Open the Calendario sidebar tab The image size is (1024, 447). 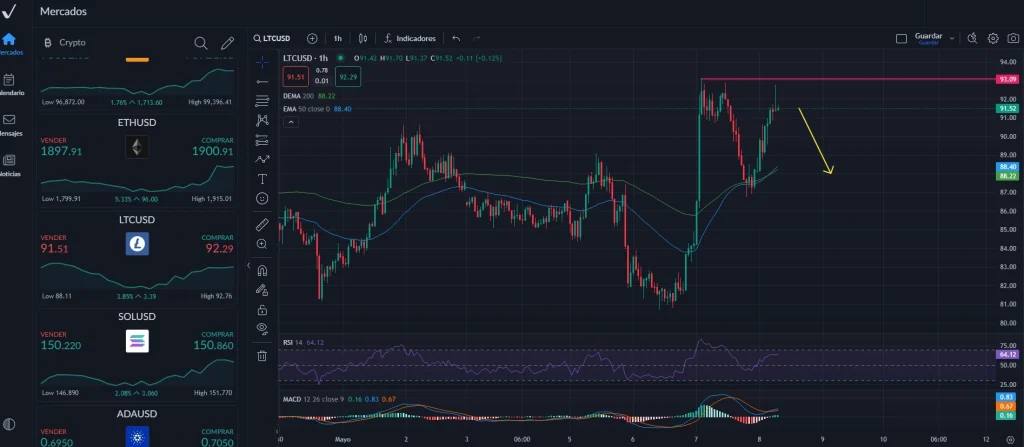click(x=9, y=85)
